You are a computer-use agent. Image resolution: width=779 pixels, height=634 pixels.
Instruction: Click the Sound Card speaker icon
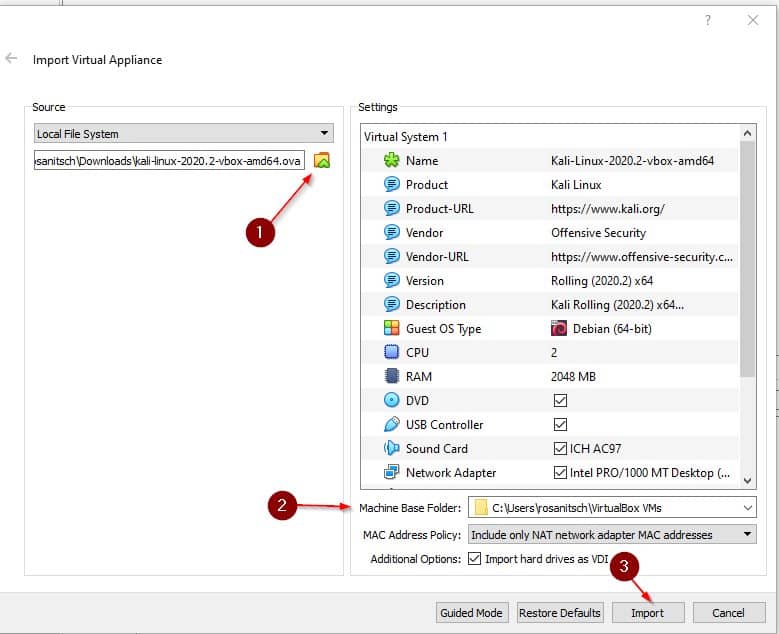pyautogui.click(x=392, y=449)
